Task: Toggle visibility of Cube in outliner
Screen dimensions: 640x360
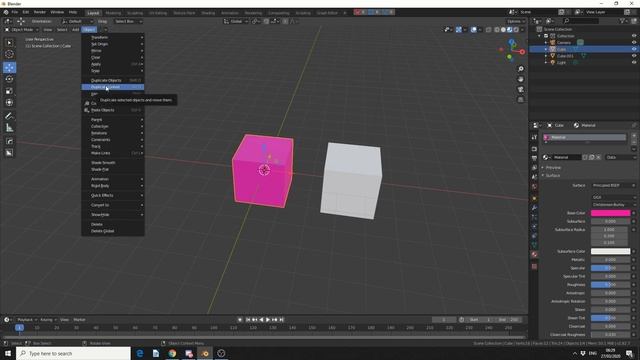Action: [x=634, y=49]
